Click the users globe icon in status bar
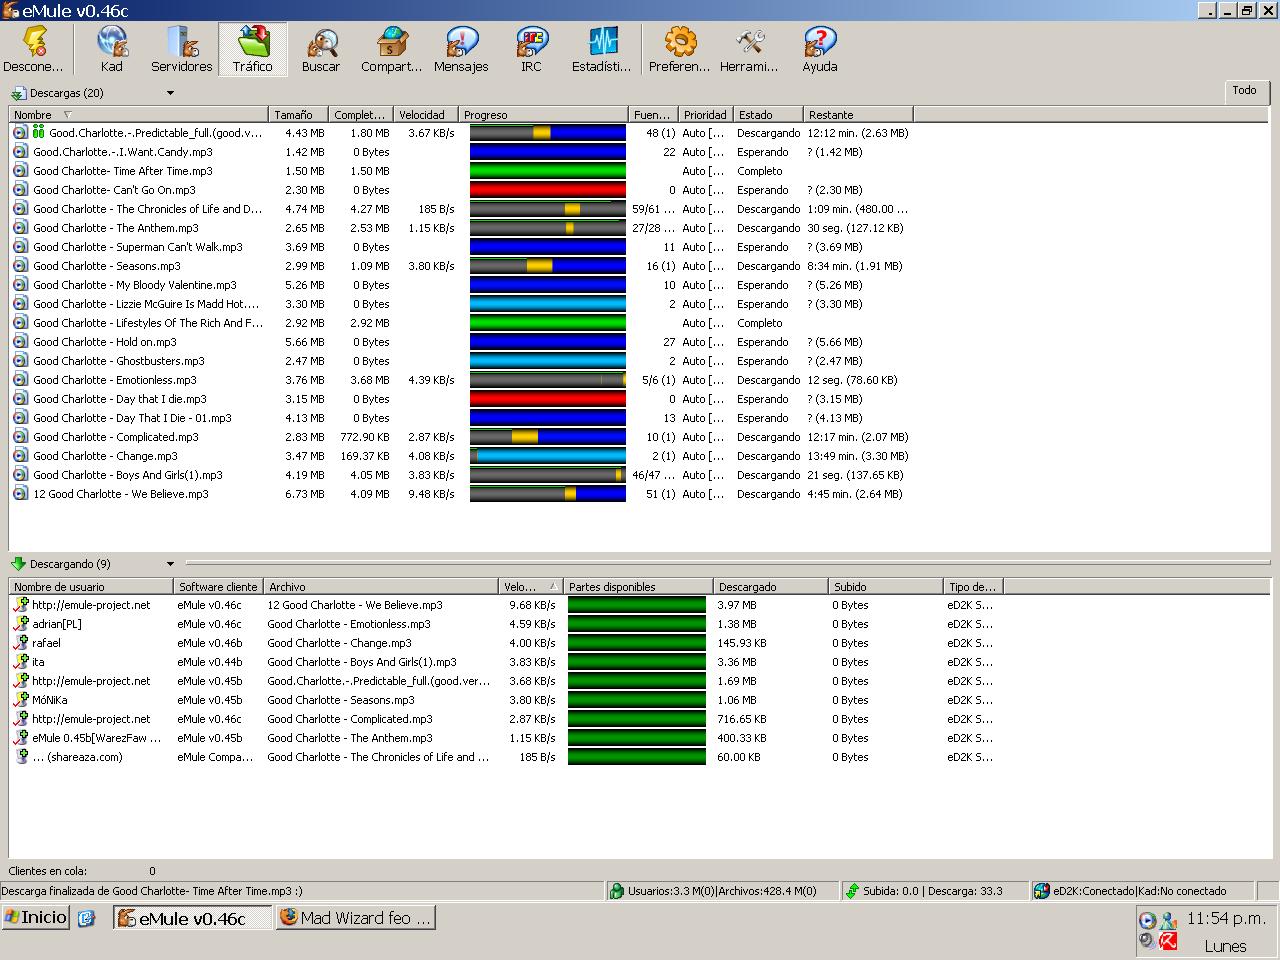The image size is (1280, 960). 618,891
